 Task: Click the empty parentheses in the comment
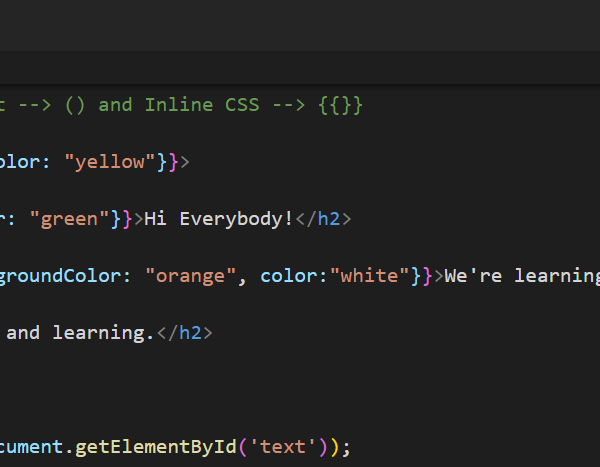76,105
